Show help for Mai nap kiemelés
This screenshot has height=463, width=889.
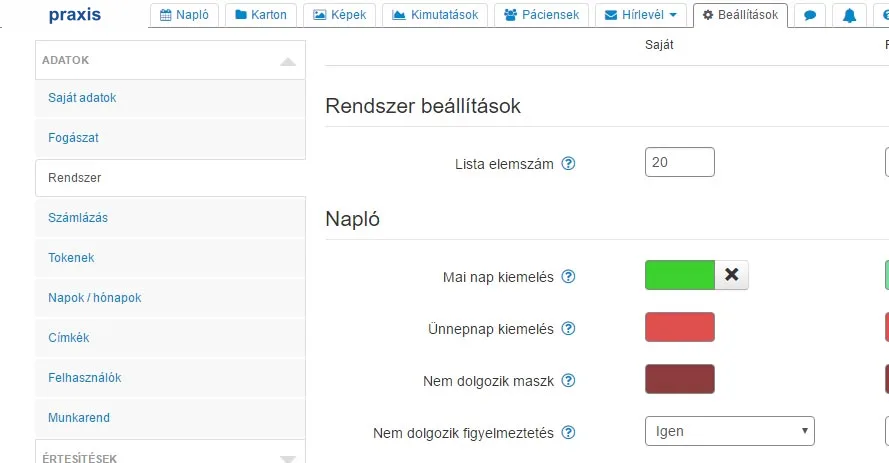tap(568, 277)
